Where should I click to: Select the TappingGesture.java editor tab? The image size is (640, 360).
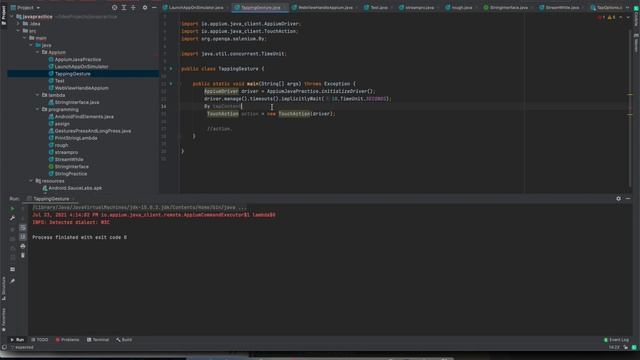(x=260, y=8)
